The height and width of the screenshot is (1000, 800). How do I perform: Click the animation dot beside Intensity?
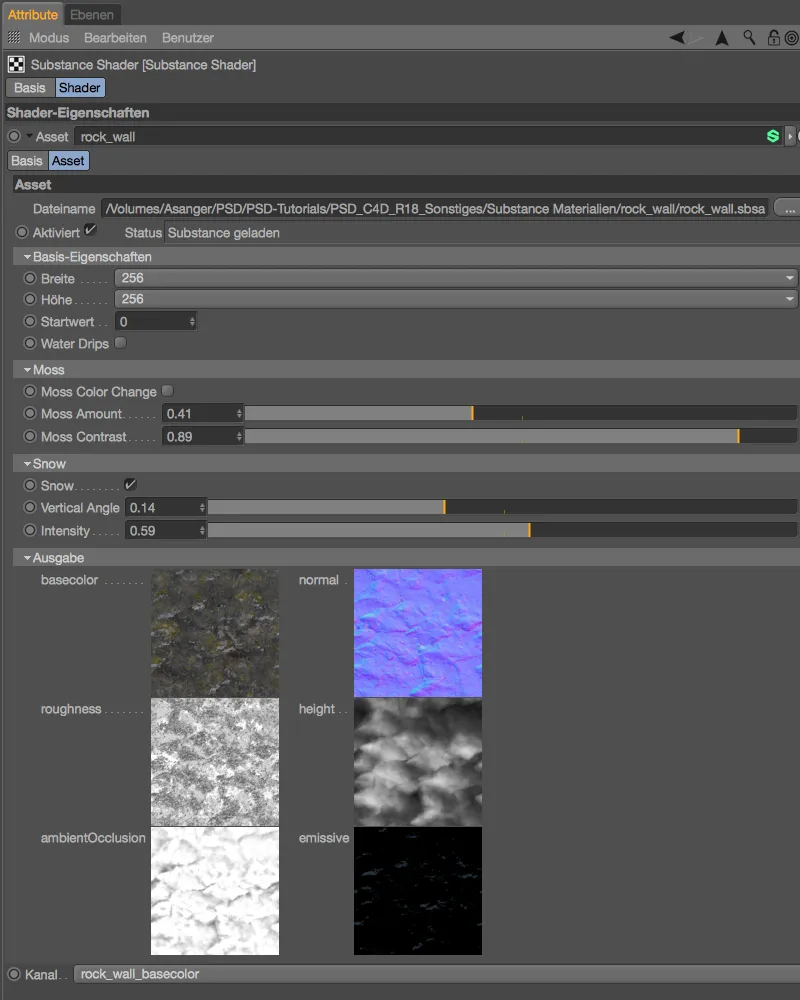30,531
